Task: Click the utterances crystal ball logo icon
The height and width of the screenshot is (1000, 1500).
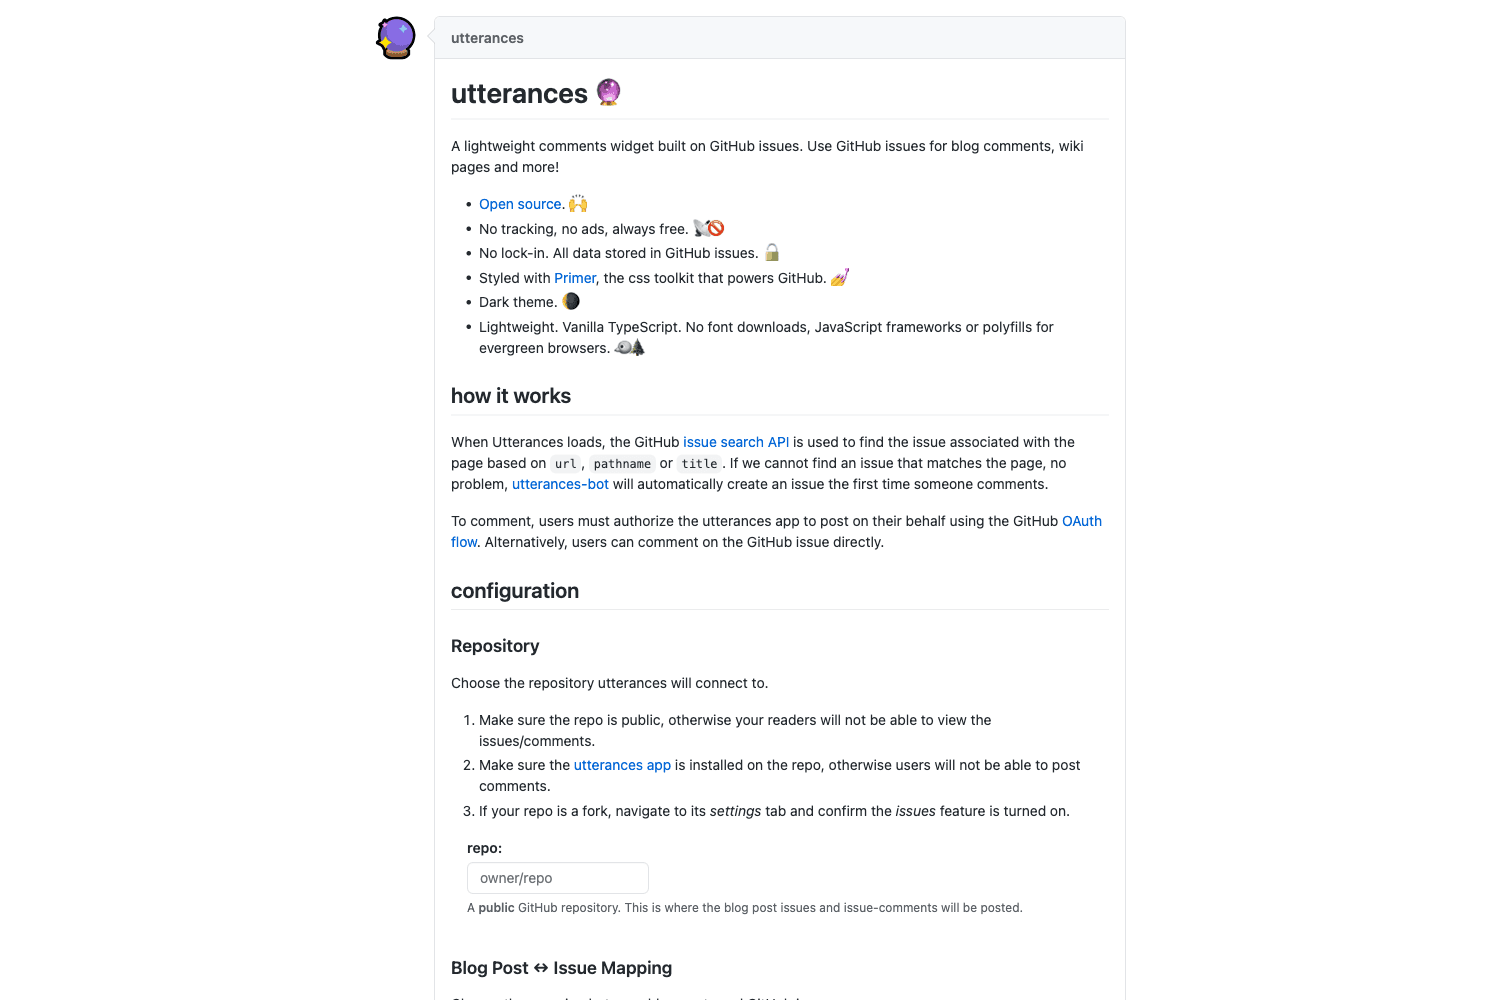Action: click(x=395, y=36)
